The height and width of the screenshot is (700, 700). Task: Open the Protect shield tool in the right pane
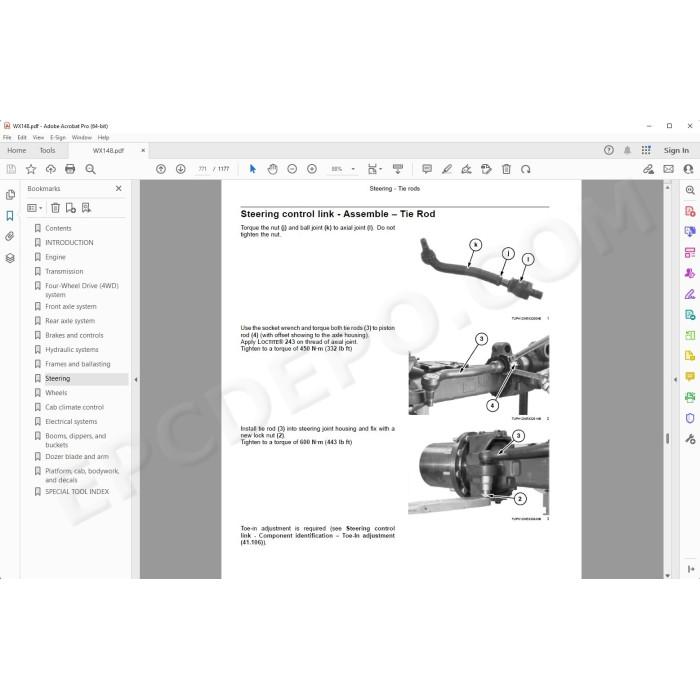690,418
